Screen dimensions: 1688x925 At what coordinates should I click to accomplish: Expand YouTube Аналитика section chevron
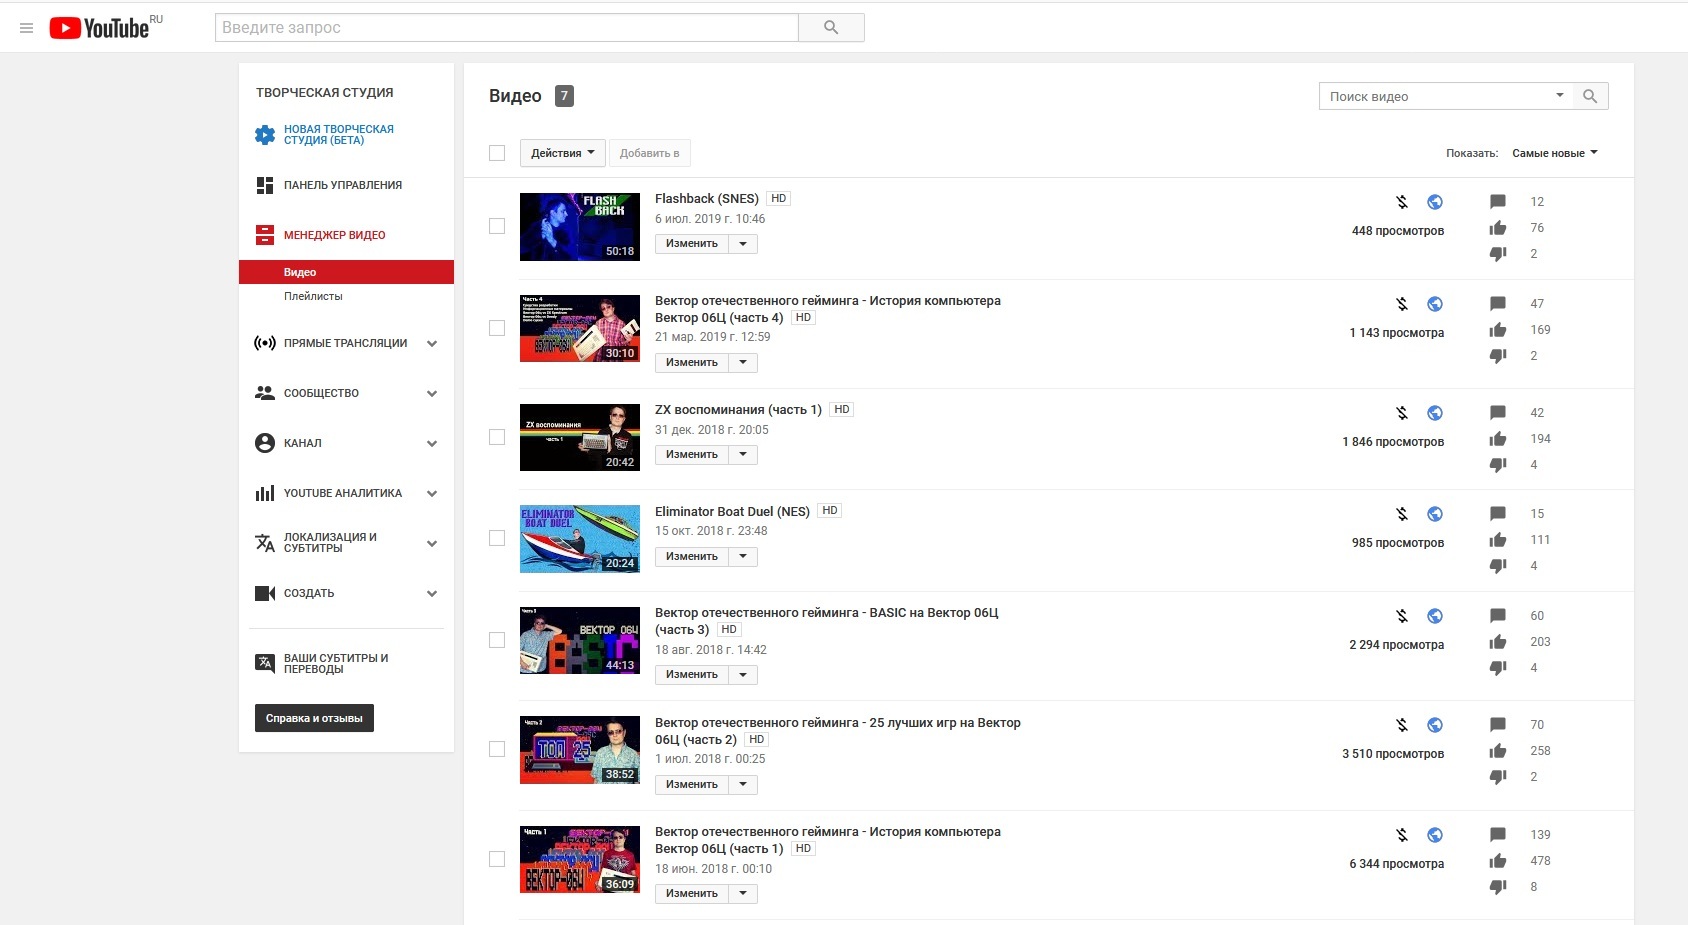coord(432,493)
